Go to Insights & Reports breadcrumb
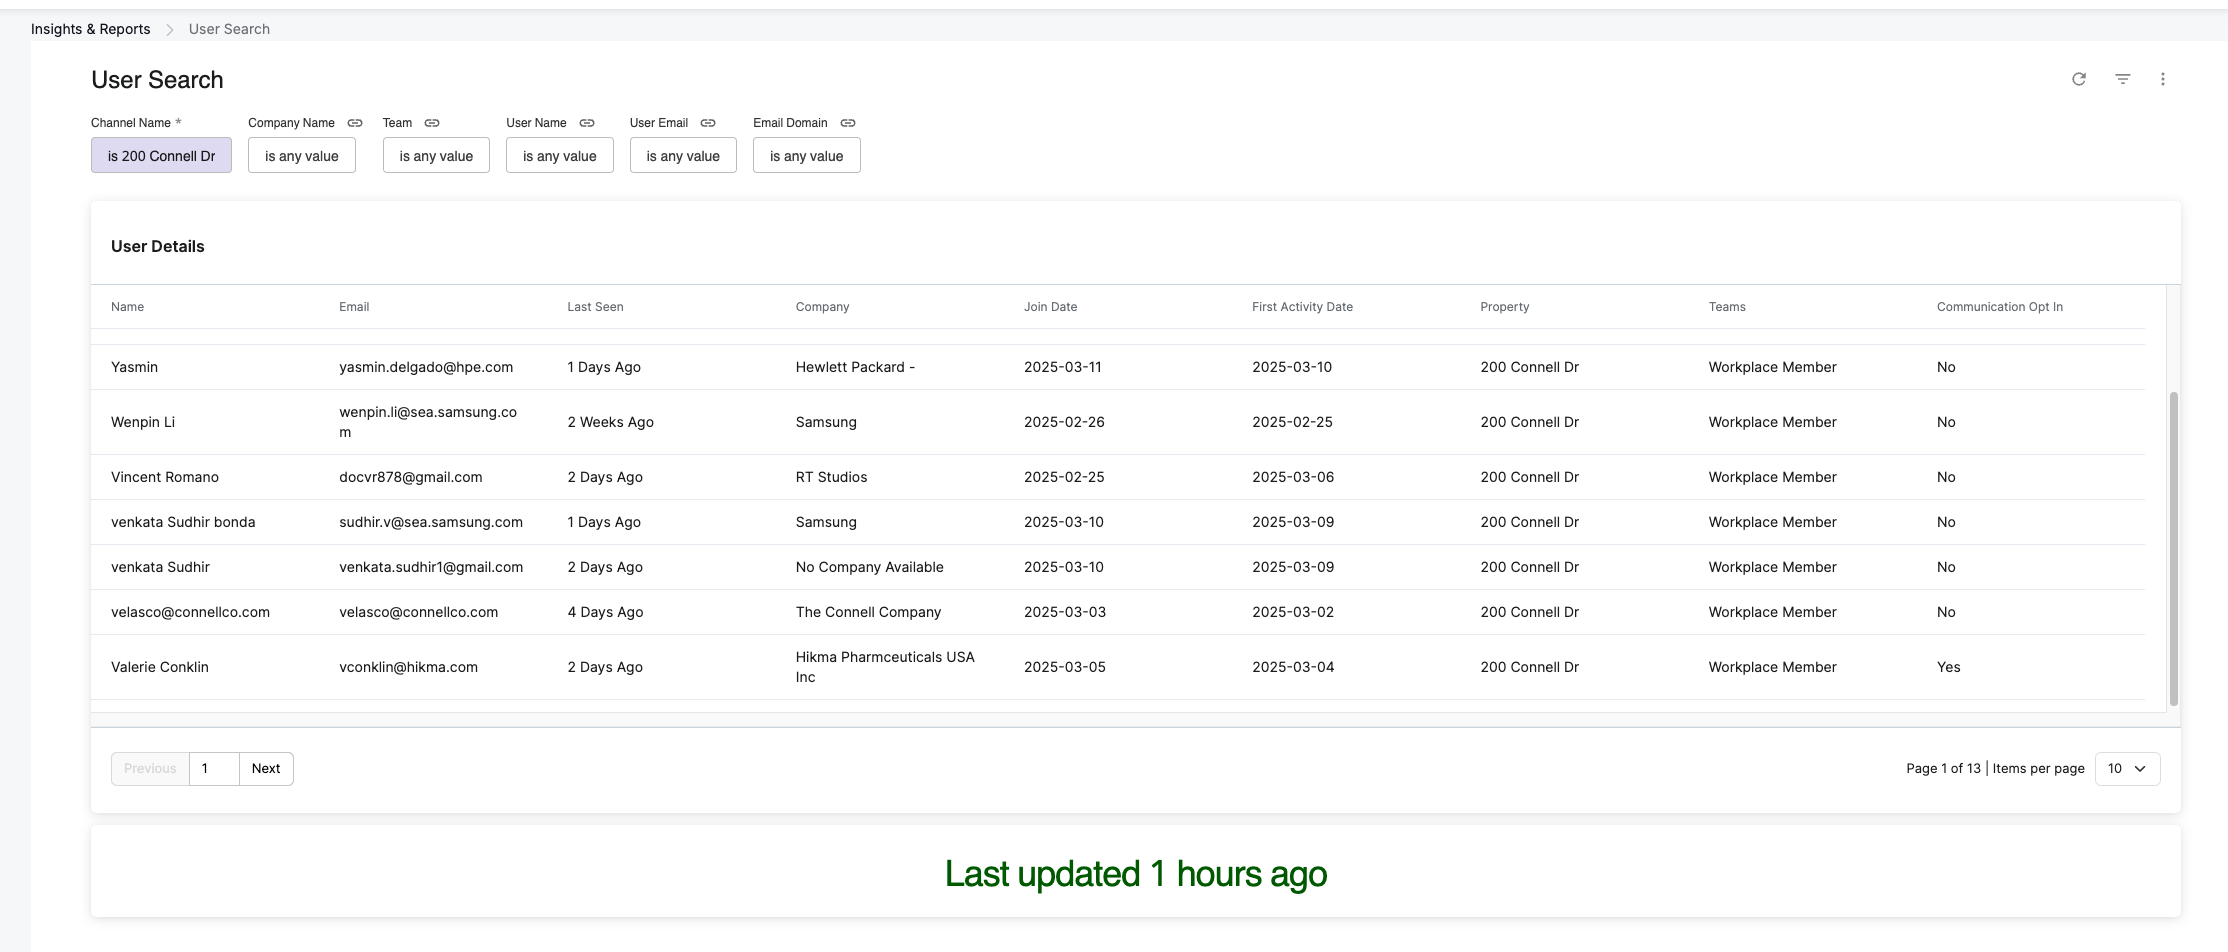 point(90,29)
